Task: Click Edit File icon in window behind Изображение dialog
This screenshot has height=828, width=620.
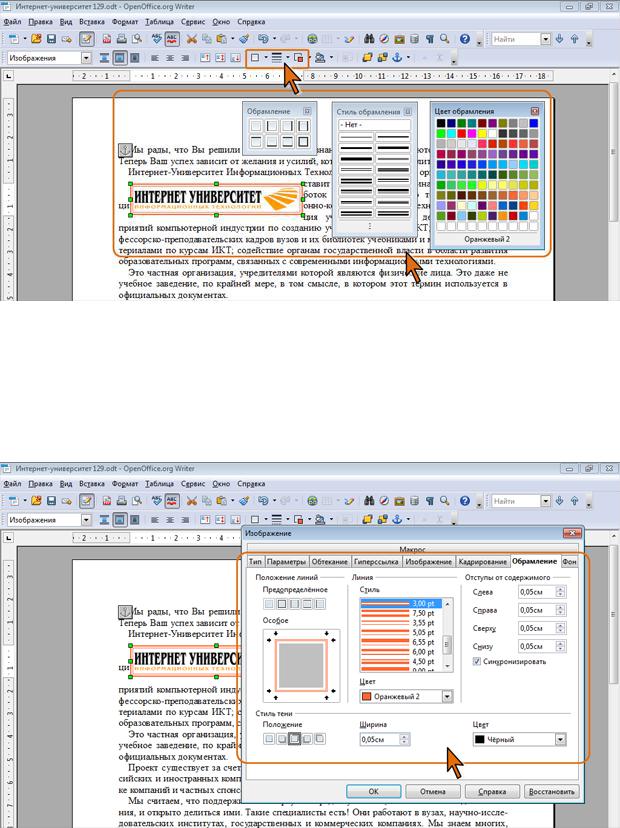Action: tap(87, 501)
